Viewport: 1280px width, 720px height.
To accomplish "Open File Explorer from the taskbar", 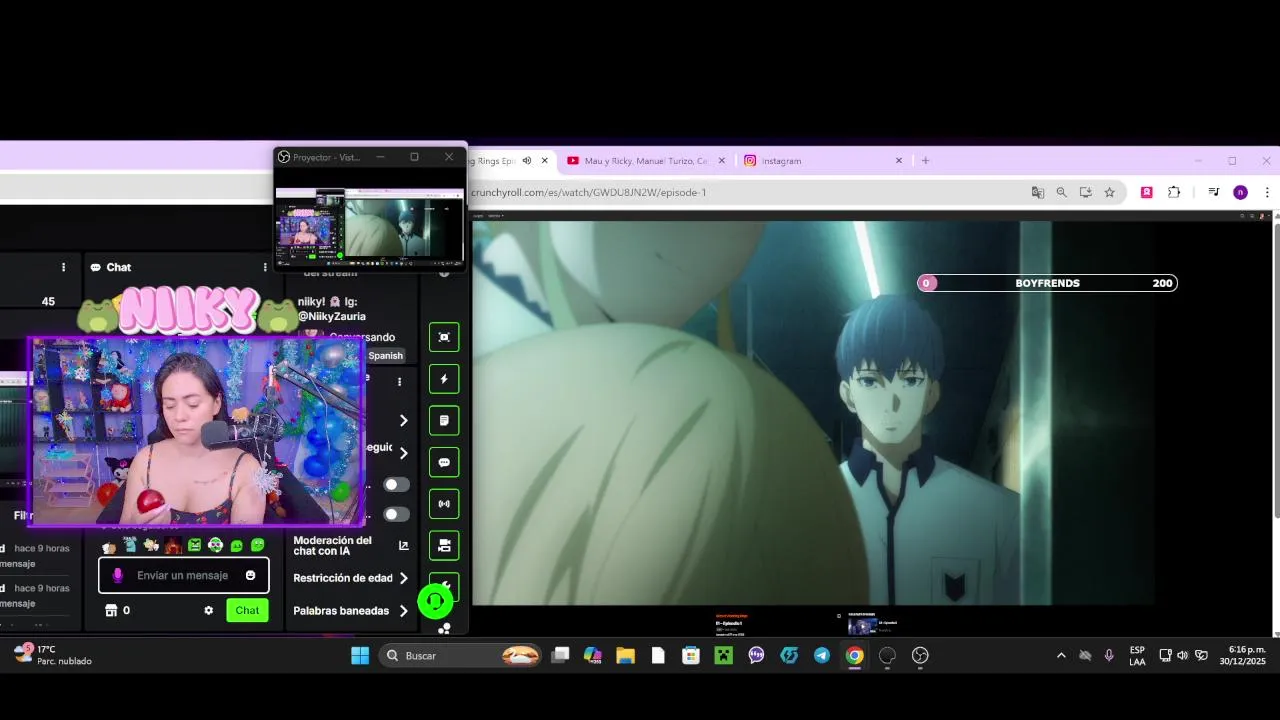I will [x=625, y=656].
